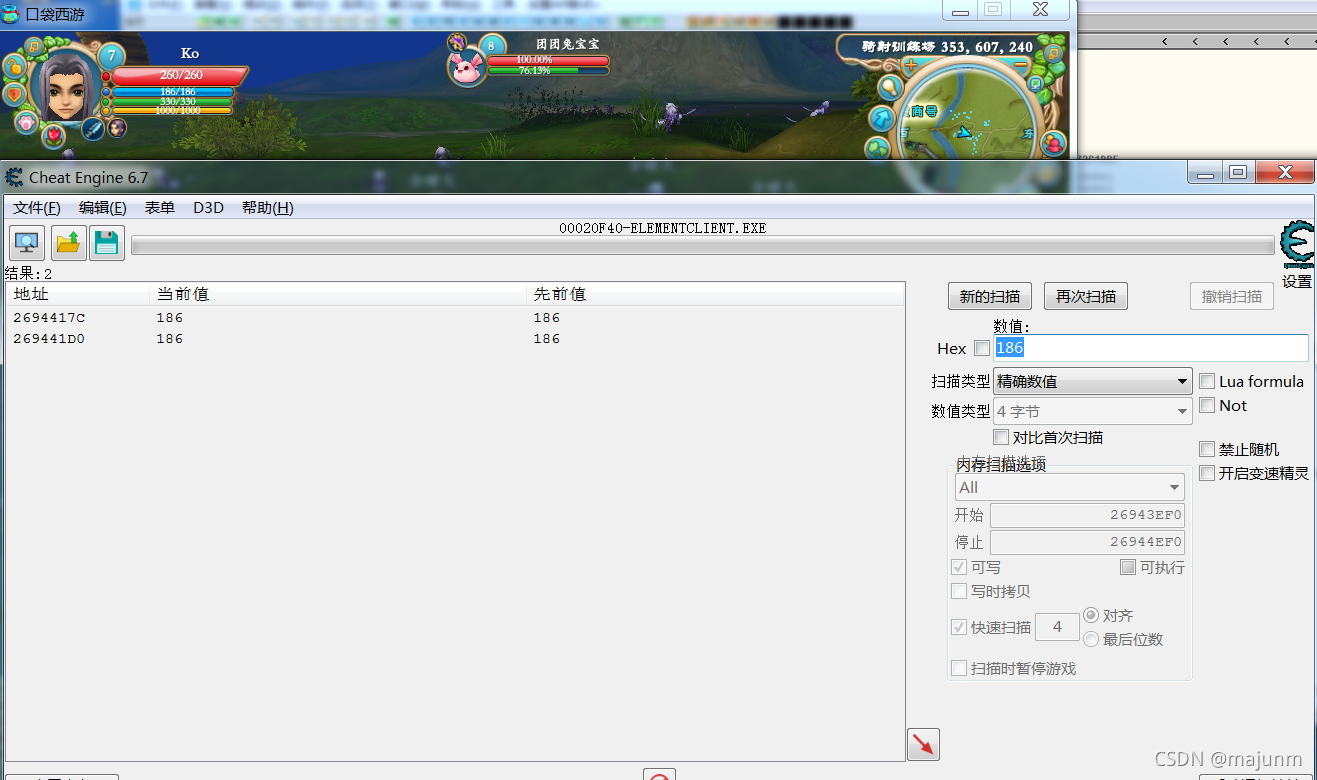Open the 扫描类型 dropdown (精确数值)
This screenshot has height=780, width=1317.
[1092, 381]
